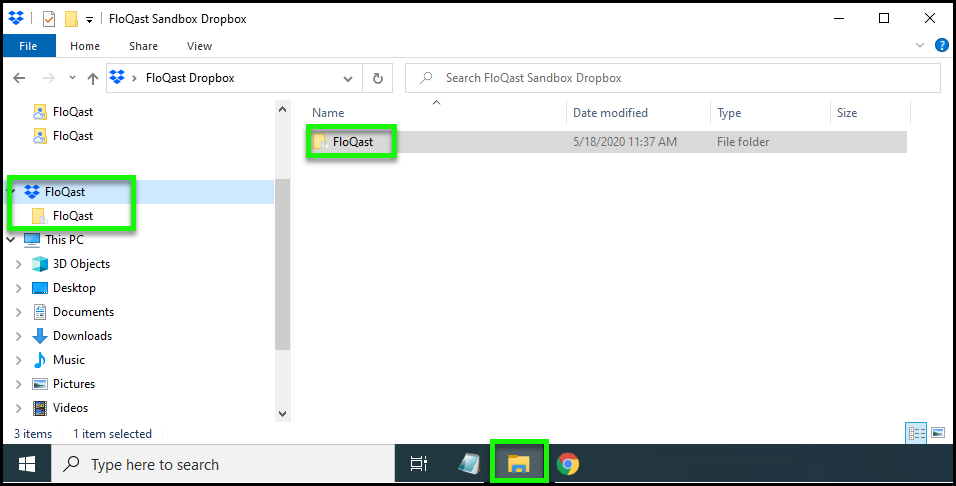This screenshot has height=486, width=956.
Task: Switch to the View ribbon tab
Action: point(199,46)
